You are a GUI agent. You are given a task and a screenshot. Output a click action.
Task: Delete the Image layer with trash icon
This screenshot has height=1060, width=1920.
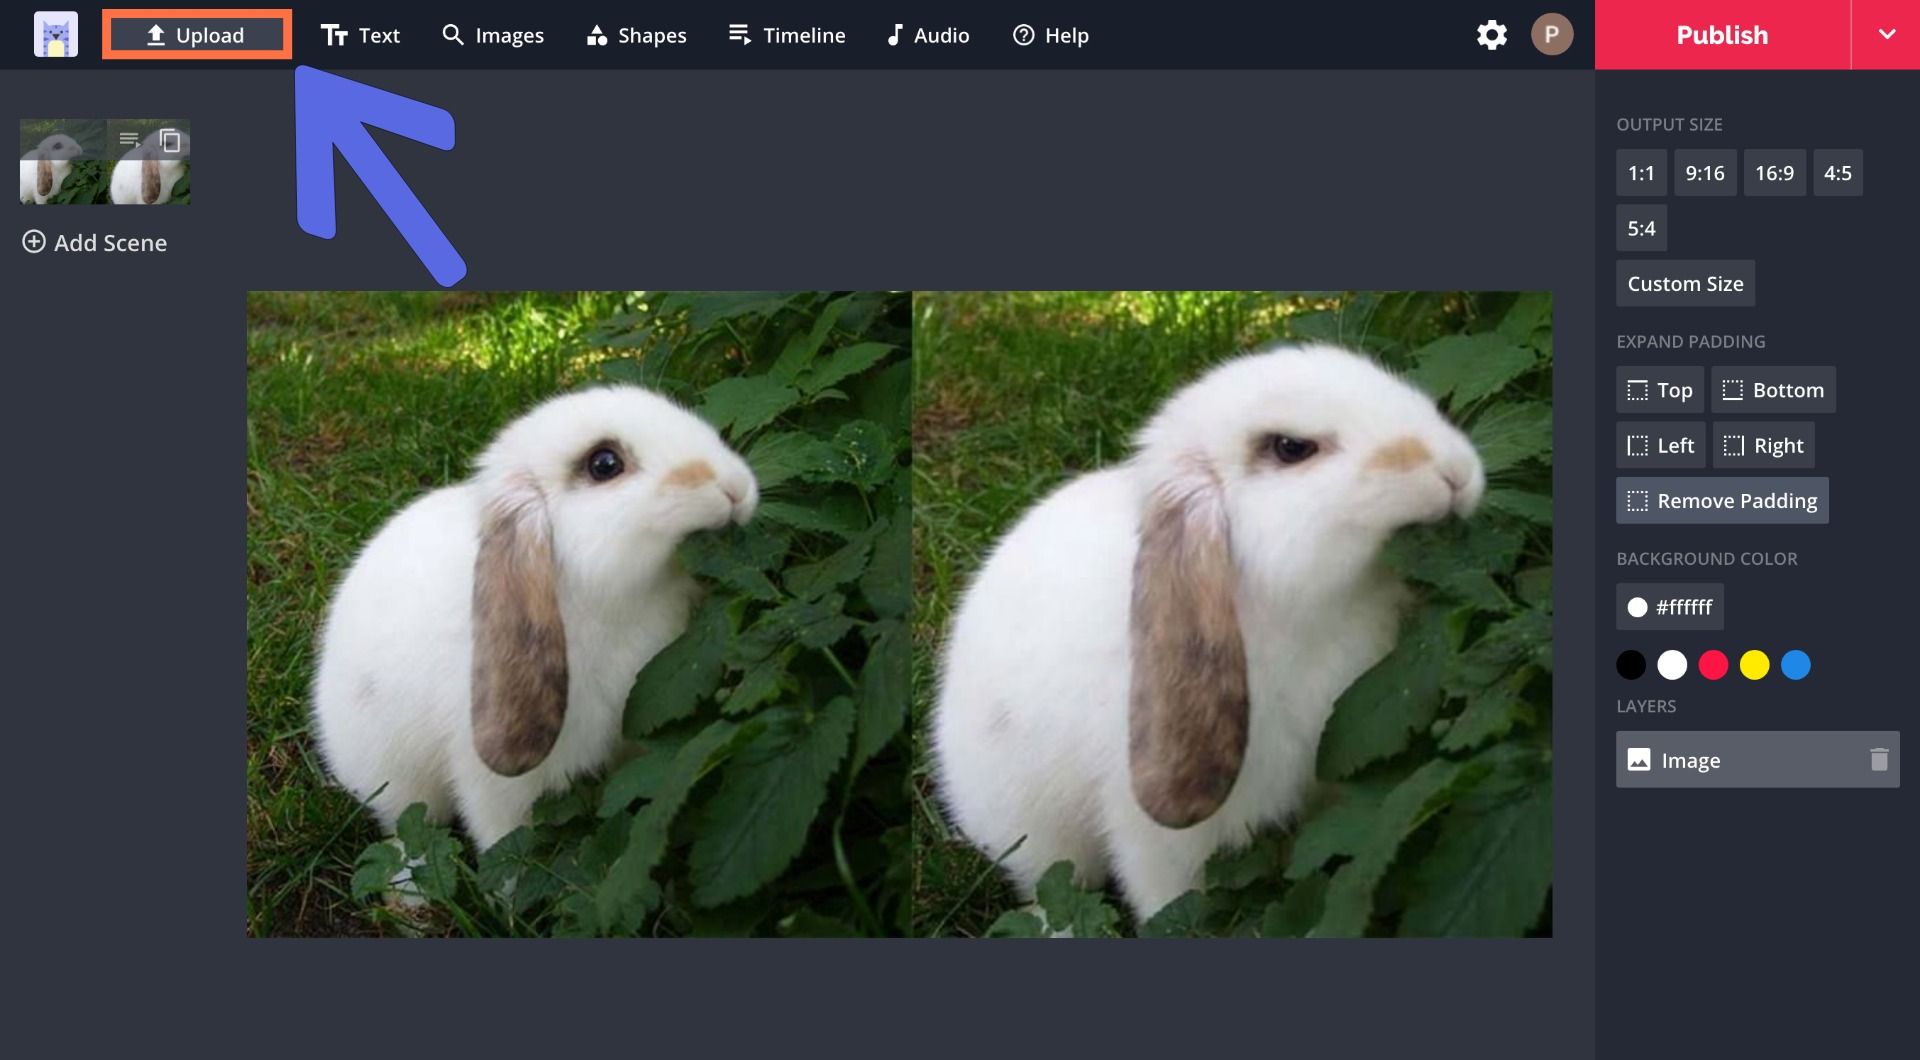coord(1879,760)
